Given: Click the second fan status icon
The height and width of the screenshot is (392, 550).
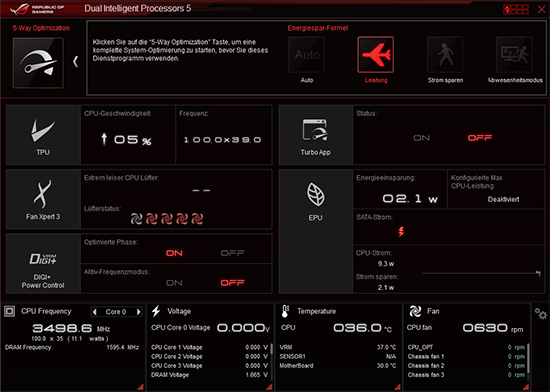Looking at the screenshot, I should [x=152, y=219].
